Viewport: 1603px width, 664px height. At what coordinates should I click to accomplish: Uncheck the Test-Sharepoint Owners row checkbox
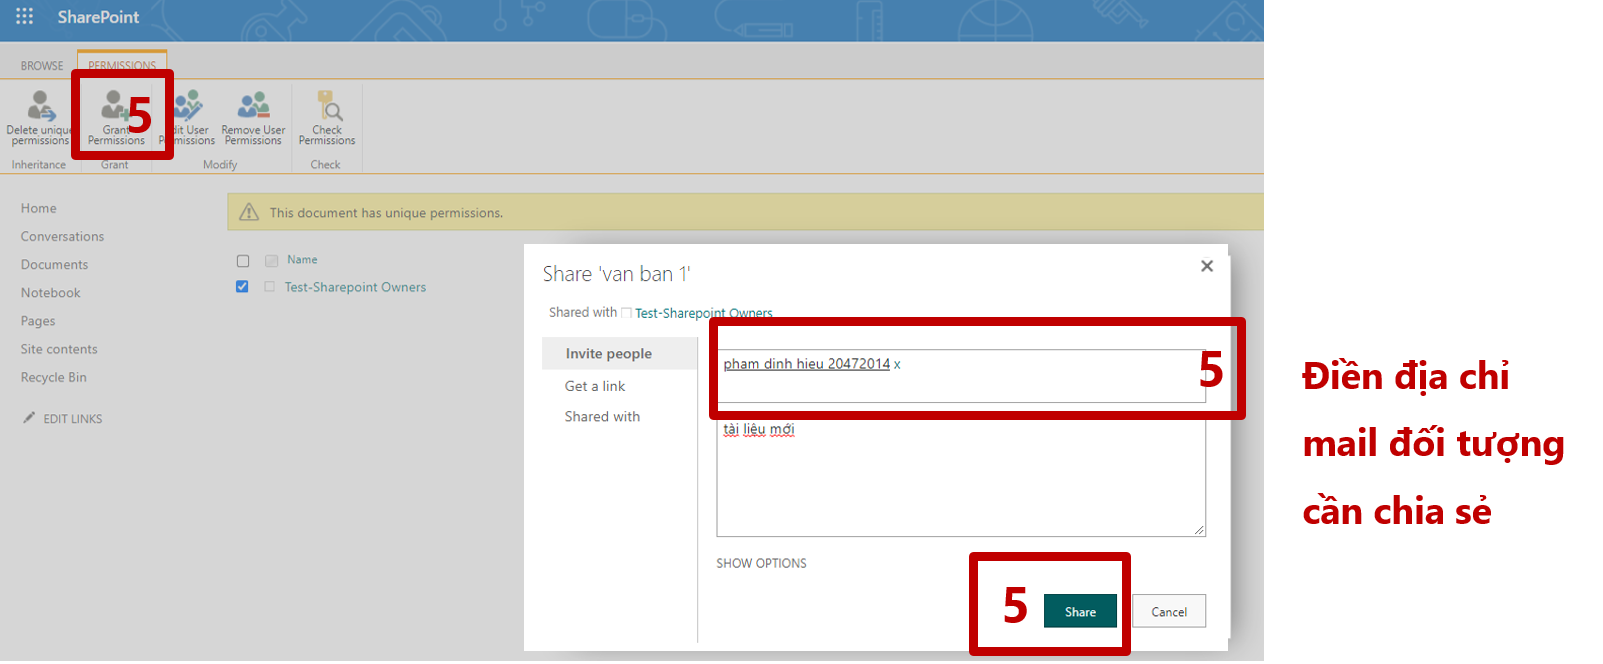pyautogui.click(x=242, y=287)
